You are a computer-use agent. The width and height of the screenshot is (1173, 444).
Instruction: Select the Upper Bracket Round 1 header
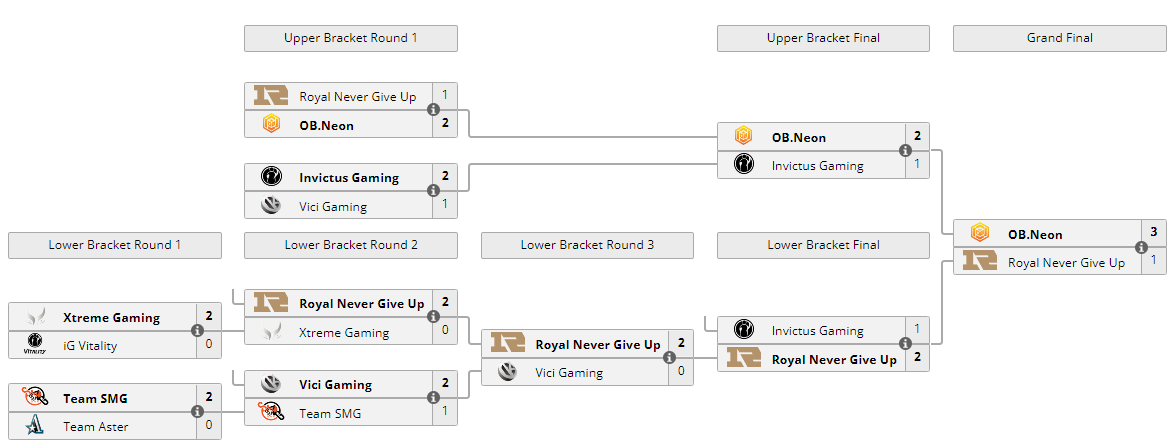350,38
